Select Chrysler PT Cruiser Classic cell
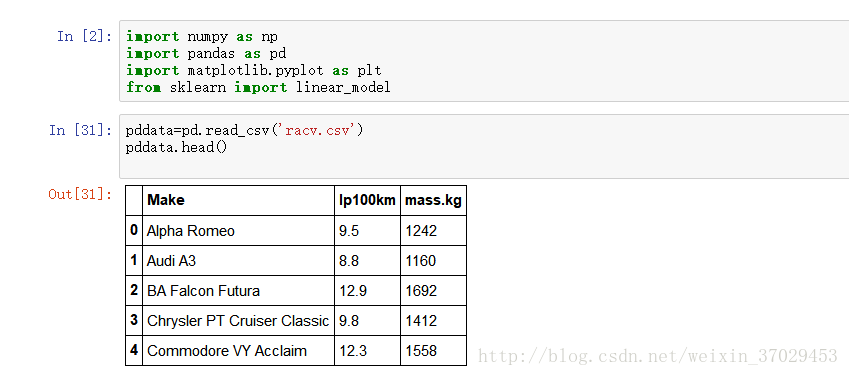 click(238, 321)
